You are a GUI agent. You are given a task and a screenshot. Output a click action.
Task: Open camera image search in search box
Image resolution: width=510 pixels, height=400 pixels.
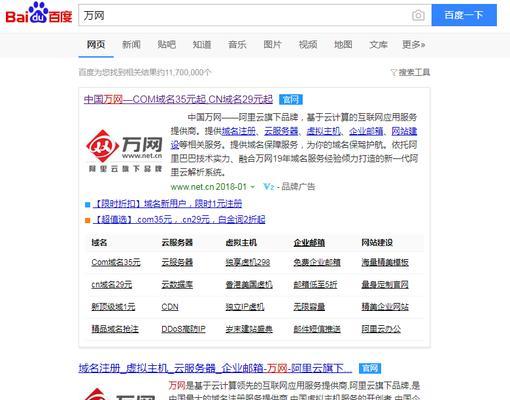pyautogui.click(x=418, y=15)
